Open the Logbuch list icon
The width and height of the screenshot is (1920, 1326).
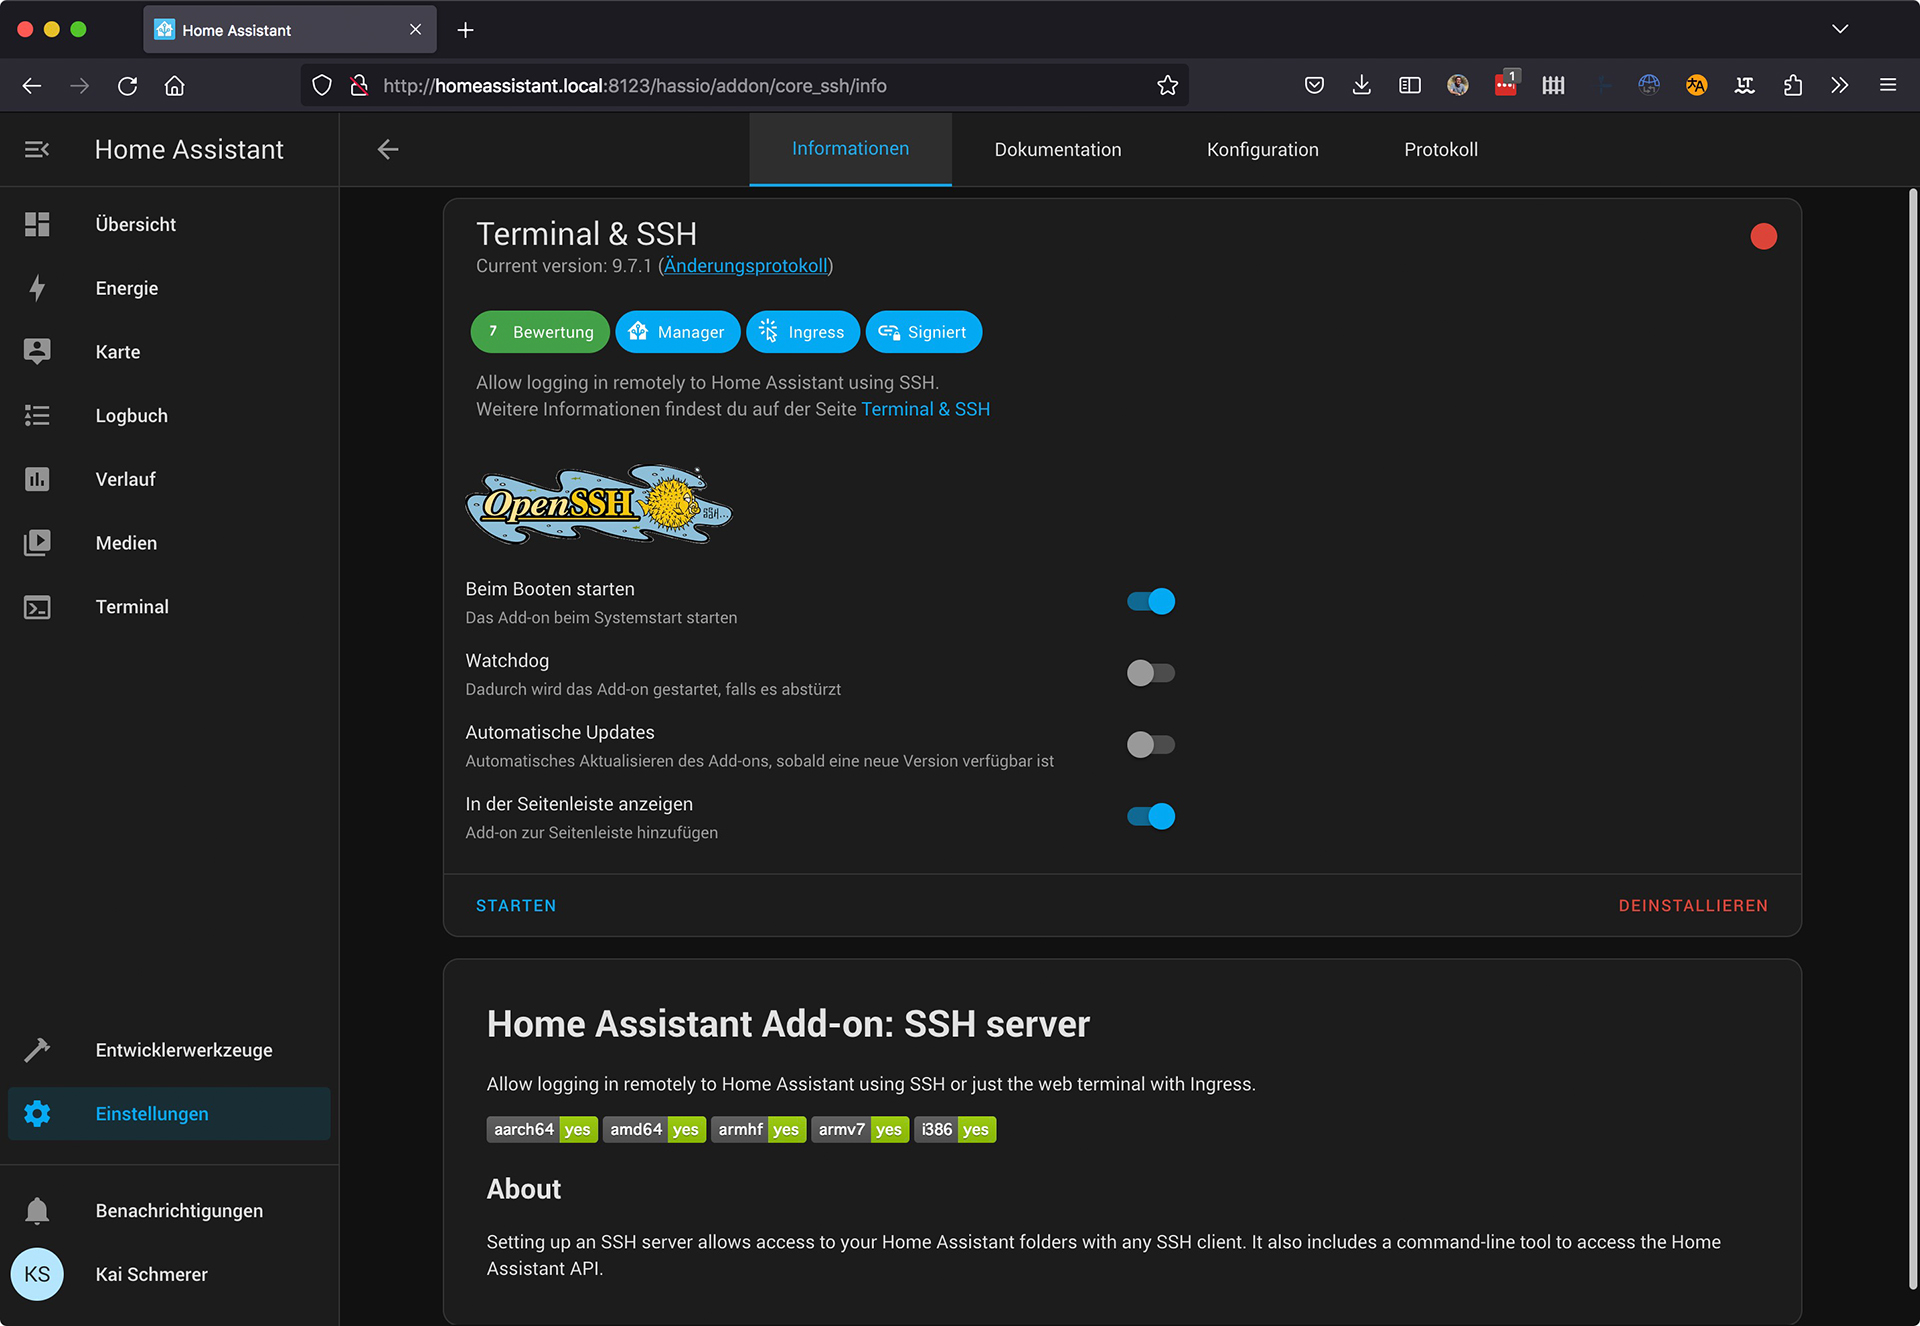[x=37, y=416]
